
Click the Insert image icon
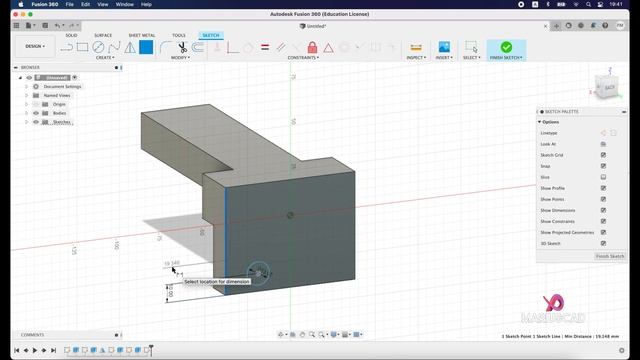click(444, 47)
